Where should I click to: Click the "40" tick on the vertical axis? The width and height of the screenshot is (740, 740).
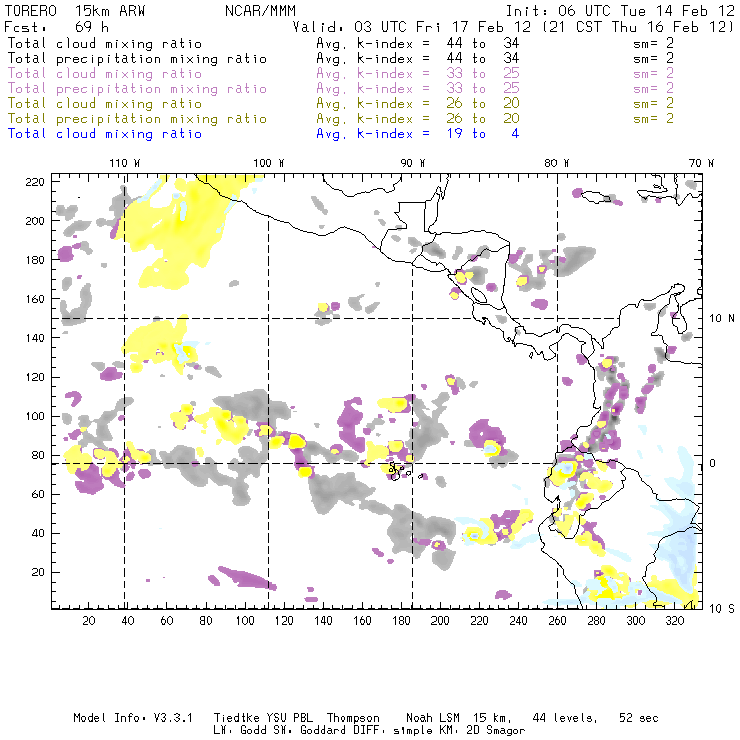click(x=39, y=533)
